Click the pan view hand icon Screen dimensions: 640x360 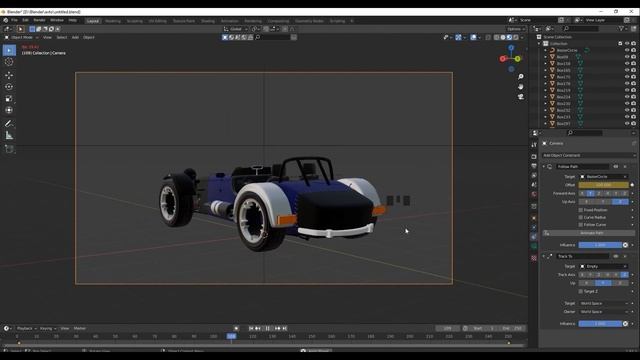click(x=521, y=87)
